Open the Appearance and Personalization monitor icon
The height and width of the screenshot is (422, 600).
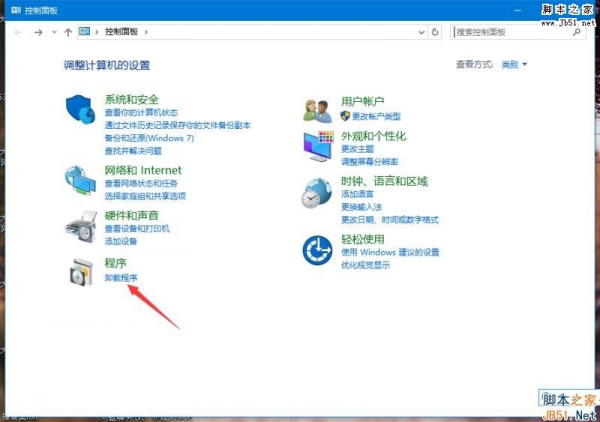tap(318, 146)
